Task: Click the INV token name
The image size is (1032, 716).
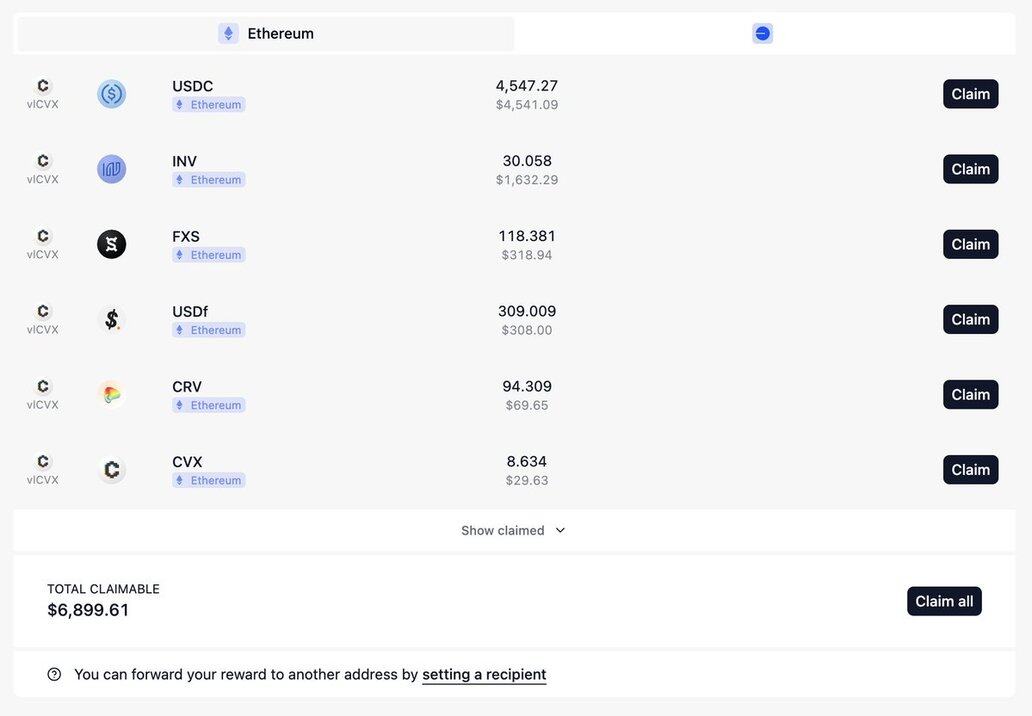Action: (184, 161)
